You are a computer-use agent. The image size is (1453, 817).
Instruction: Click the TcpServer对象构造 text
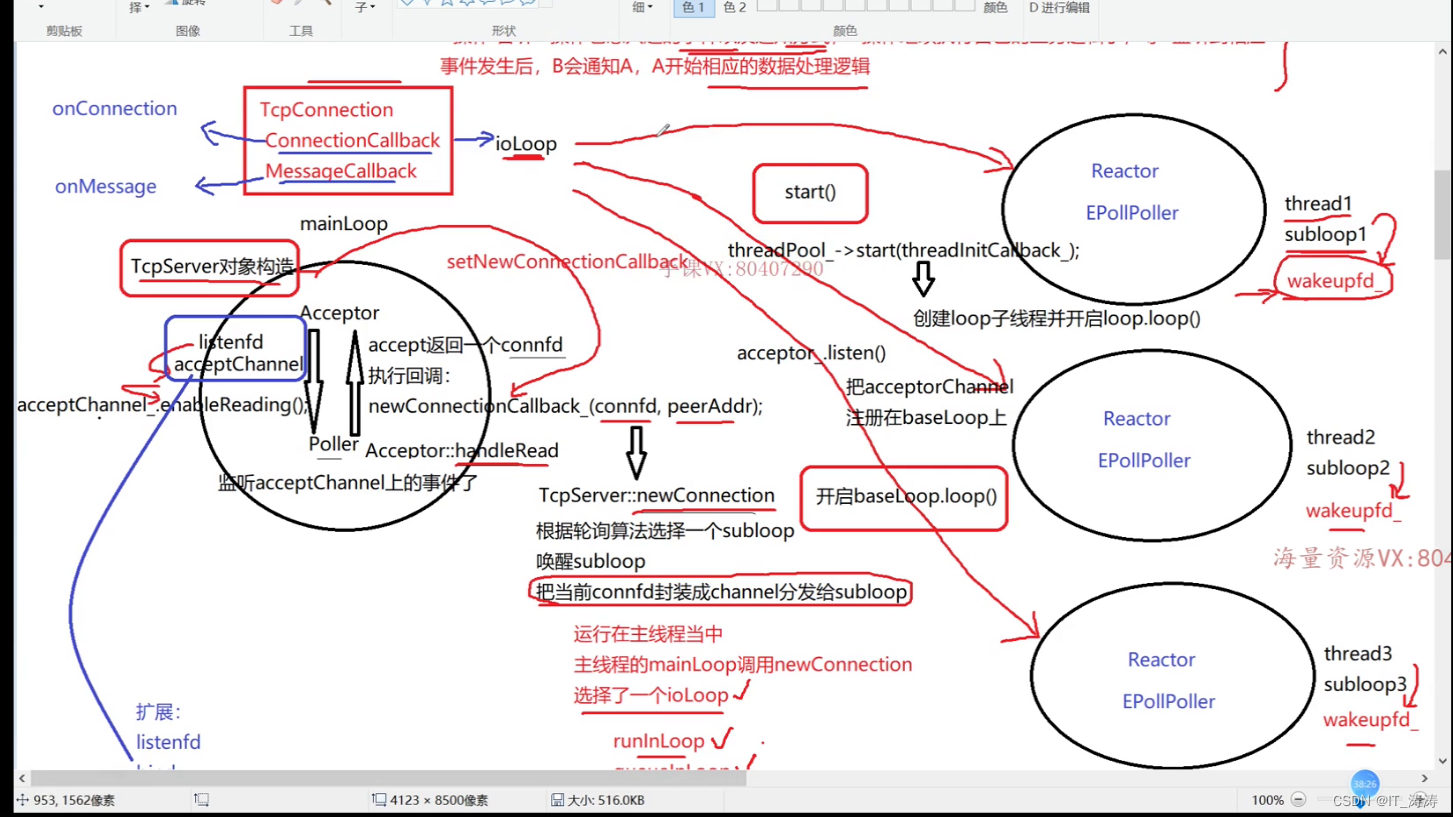pos(212,267)
